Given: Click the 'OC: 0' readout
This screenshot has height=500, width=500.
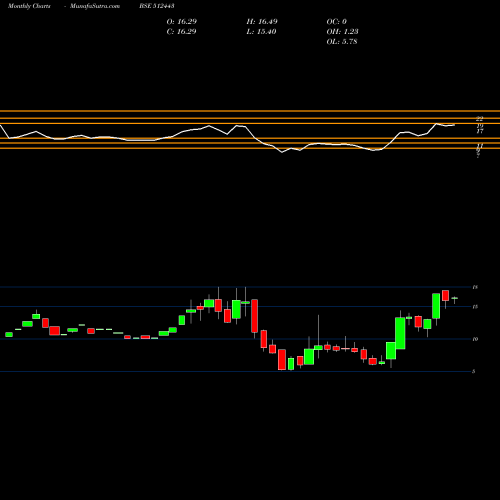Looking at the screenshot, I should 337,22.
